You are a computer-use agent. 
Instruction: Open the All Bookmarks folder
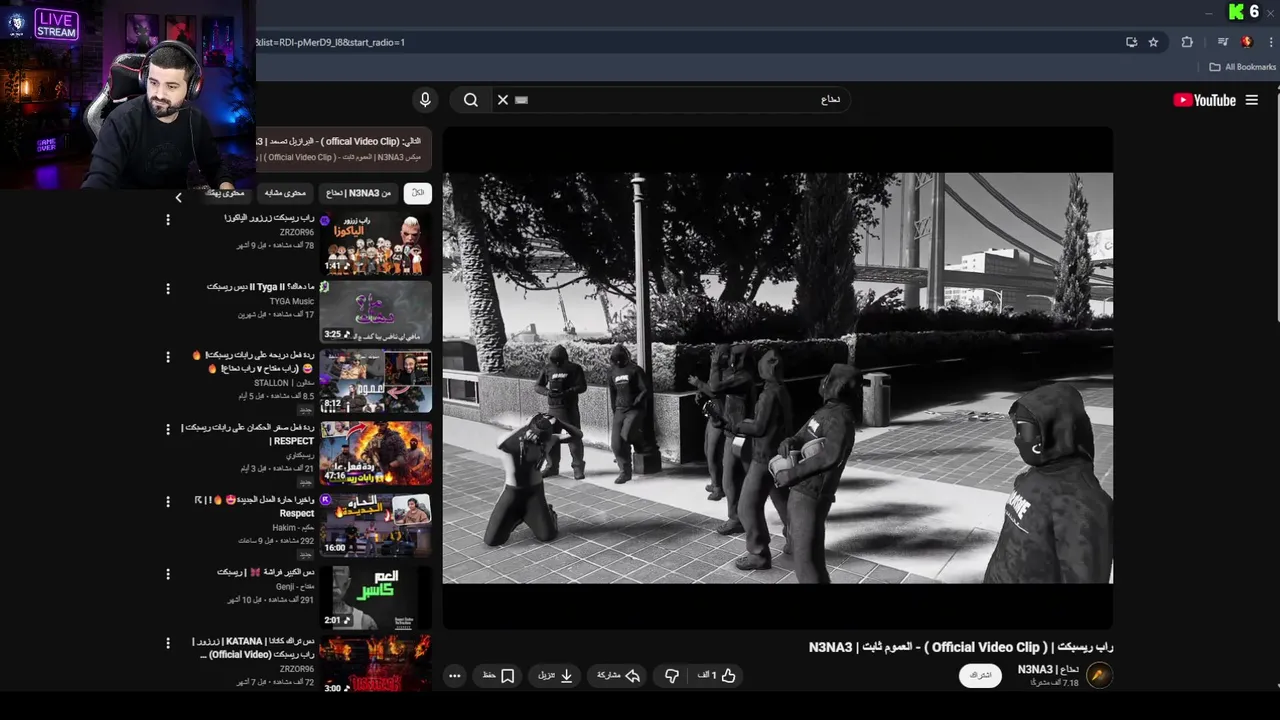coord(1242,67)
